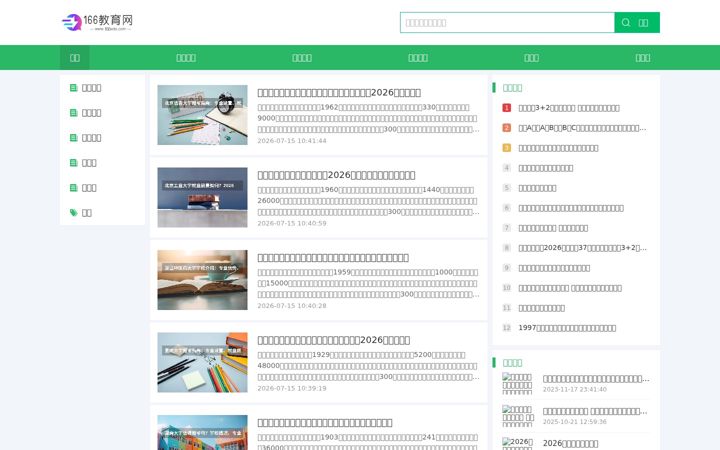Open thumbnail with open book and teacup

pos(202,280)
